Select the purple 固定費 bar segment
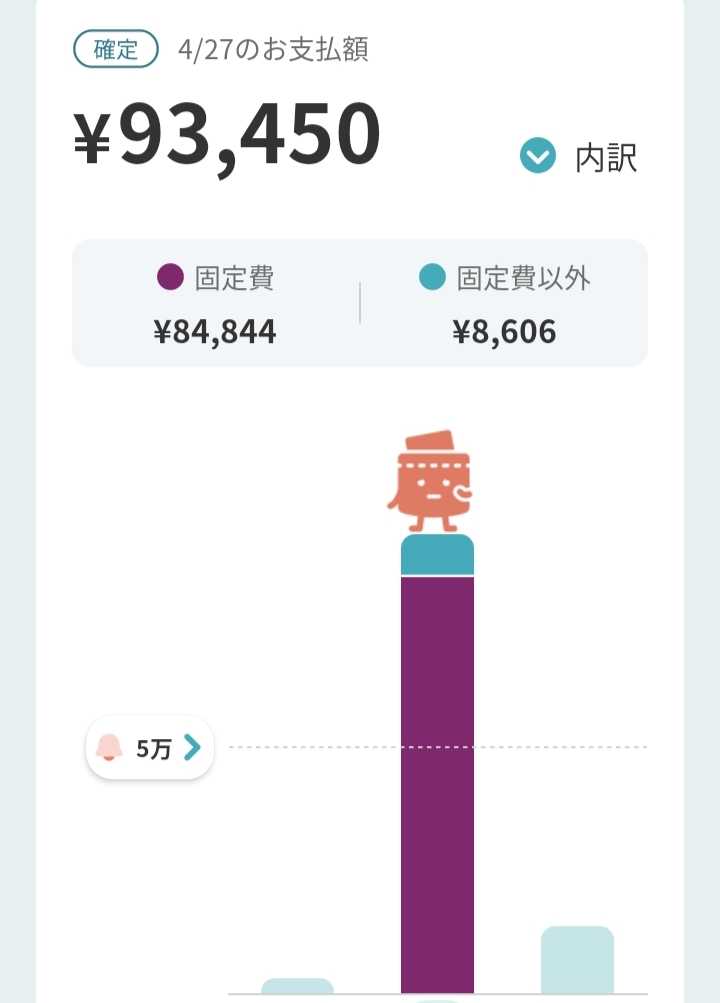 (x=437, y=785)
